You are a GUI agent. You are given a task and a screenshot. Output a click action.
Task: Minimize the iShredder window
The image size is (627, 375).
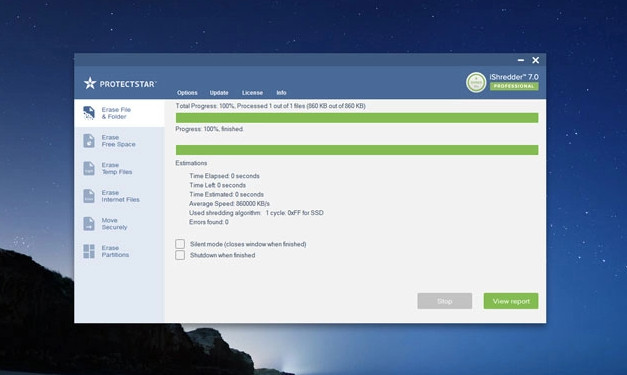[521, 60]
